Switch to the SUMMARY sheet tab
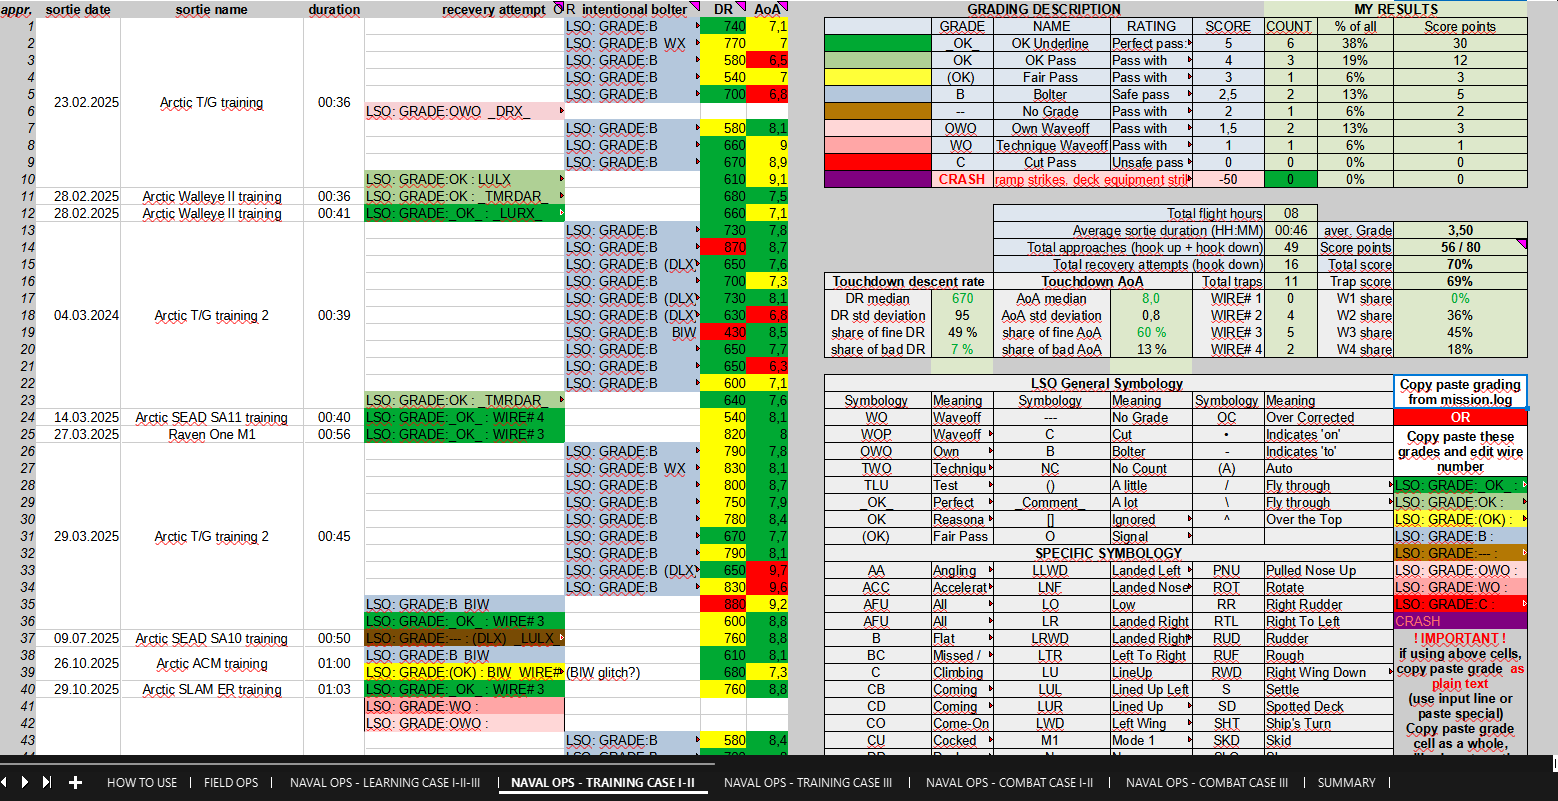The height and width of the screenshot is (801, 1558). 1346,783
